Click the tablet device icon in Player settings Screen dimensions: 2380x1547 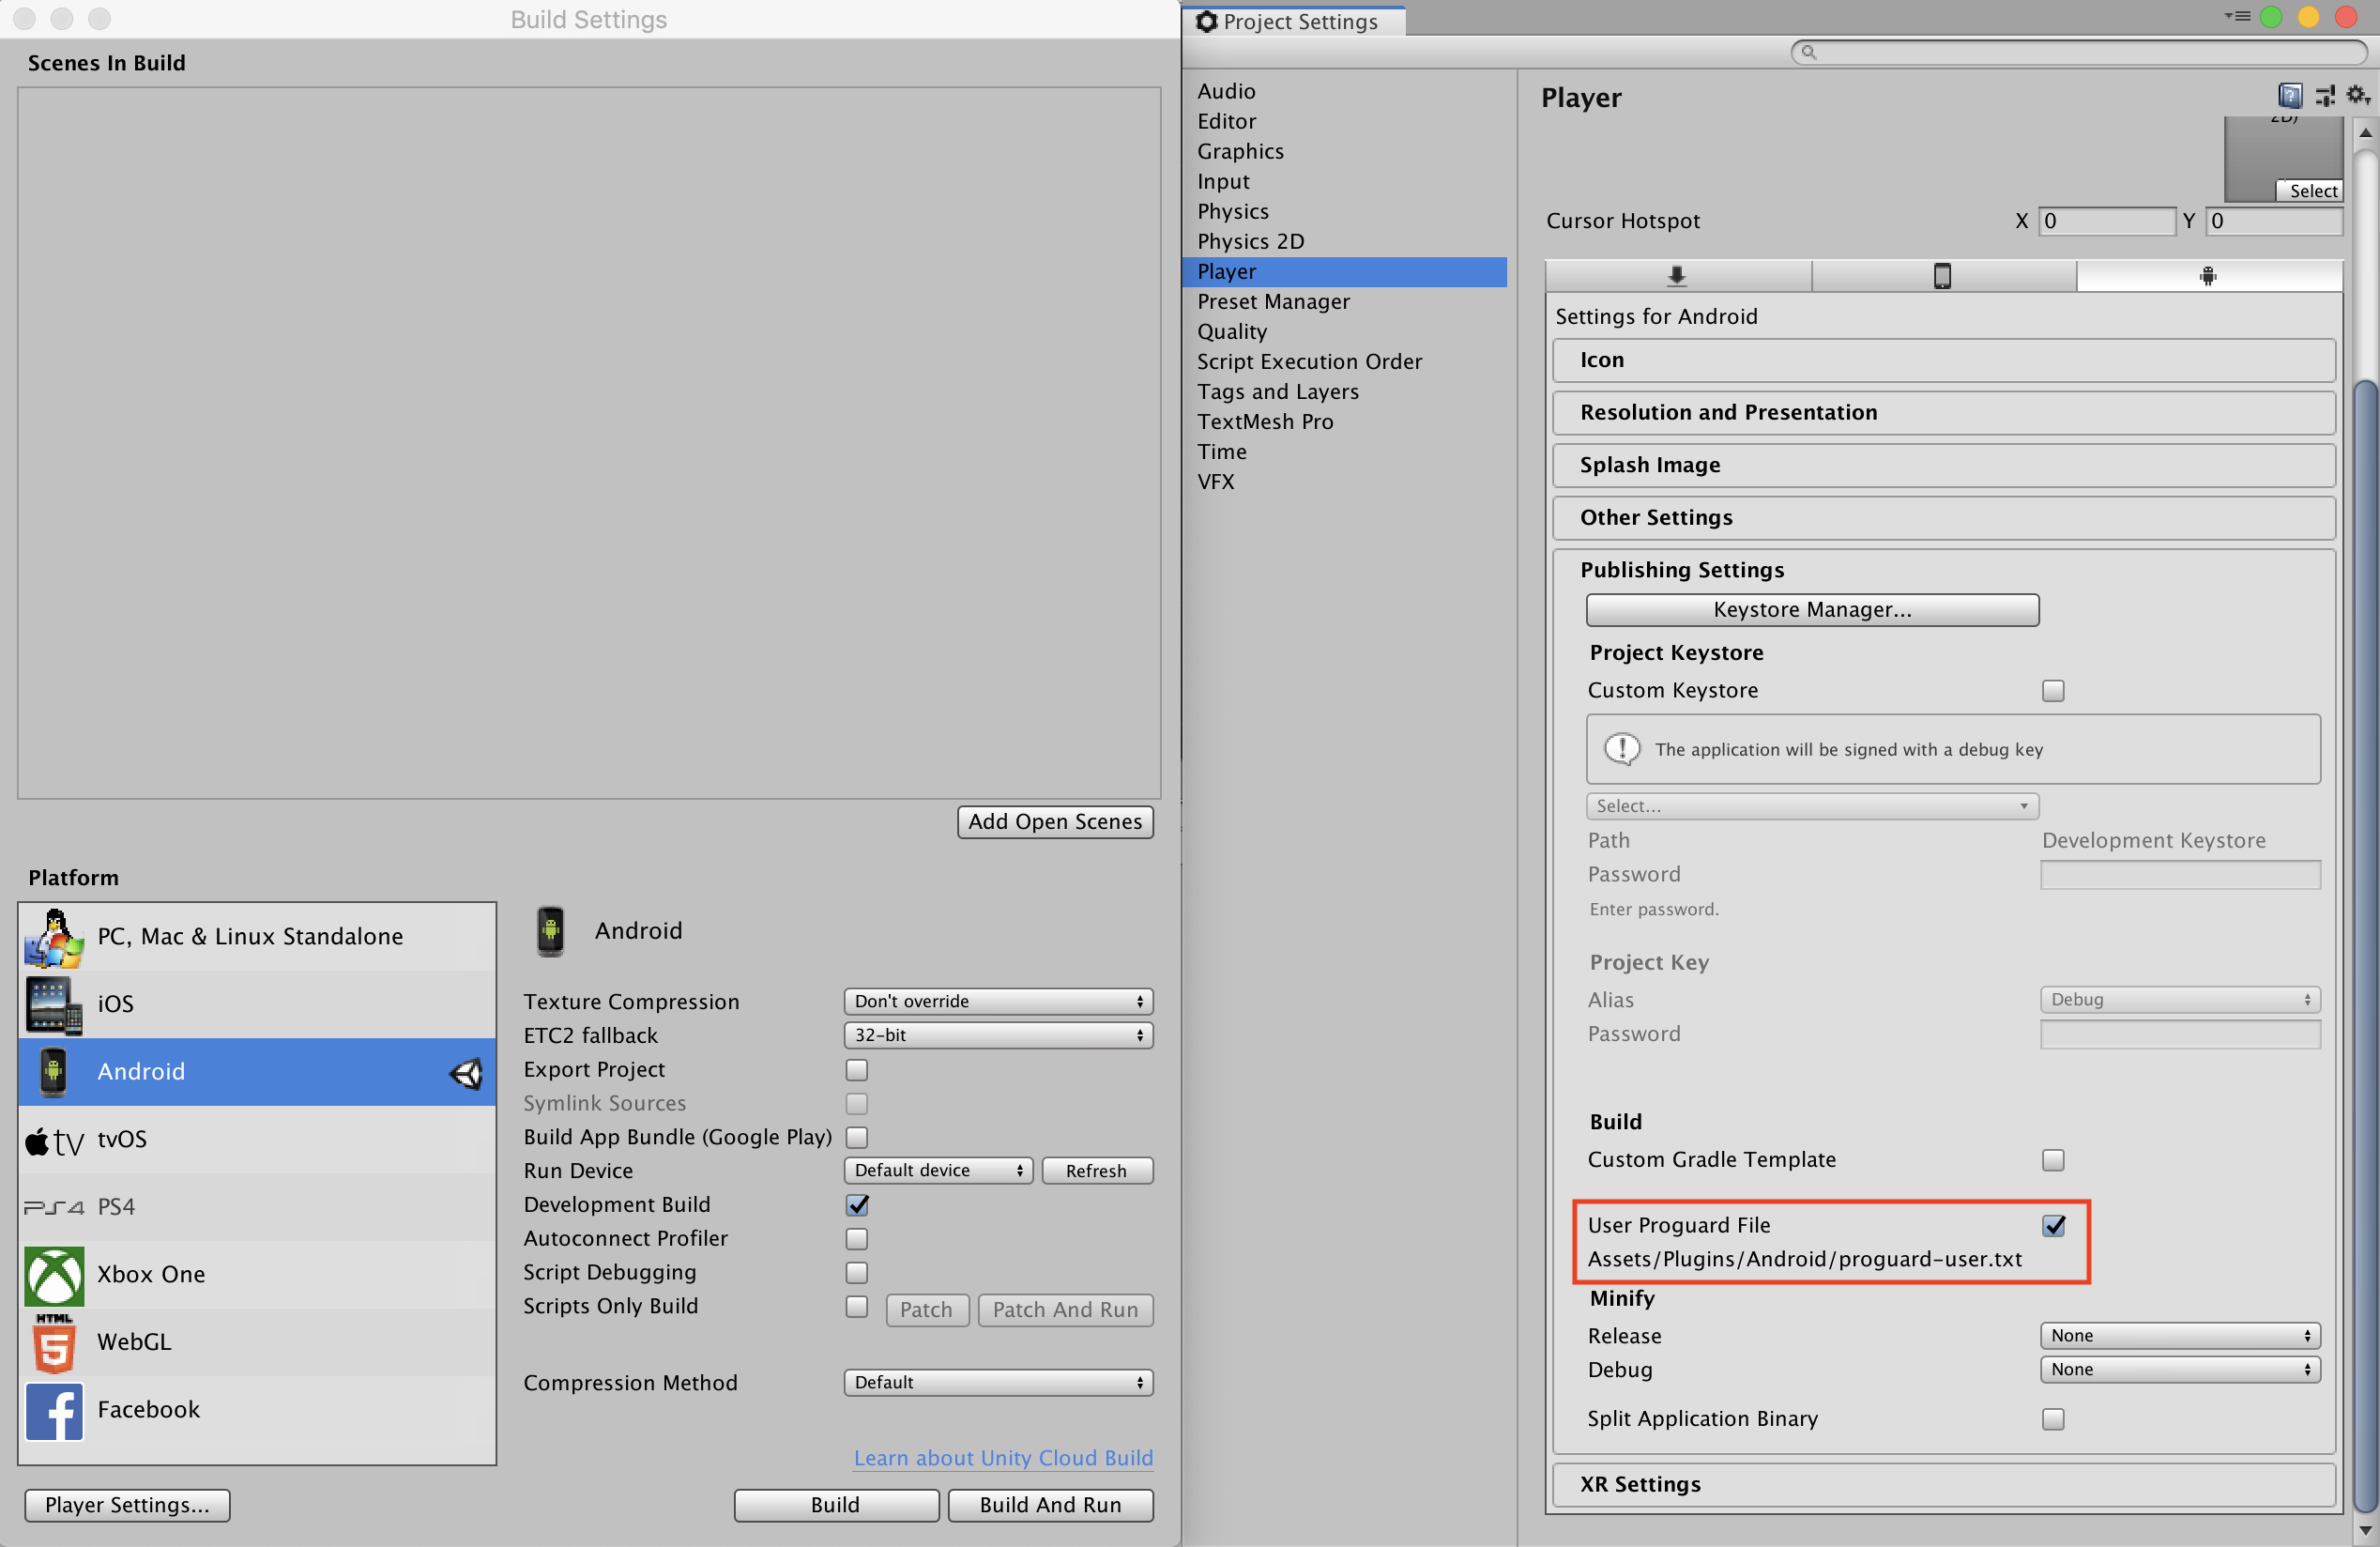coord(1943,276)
